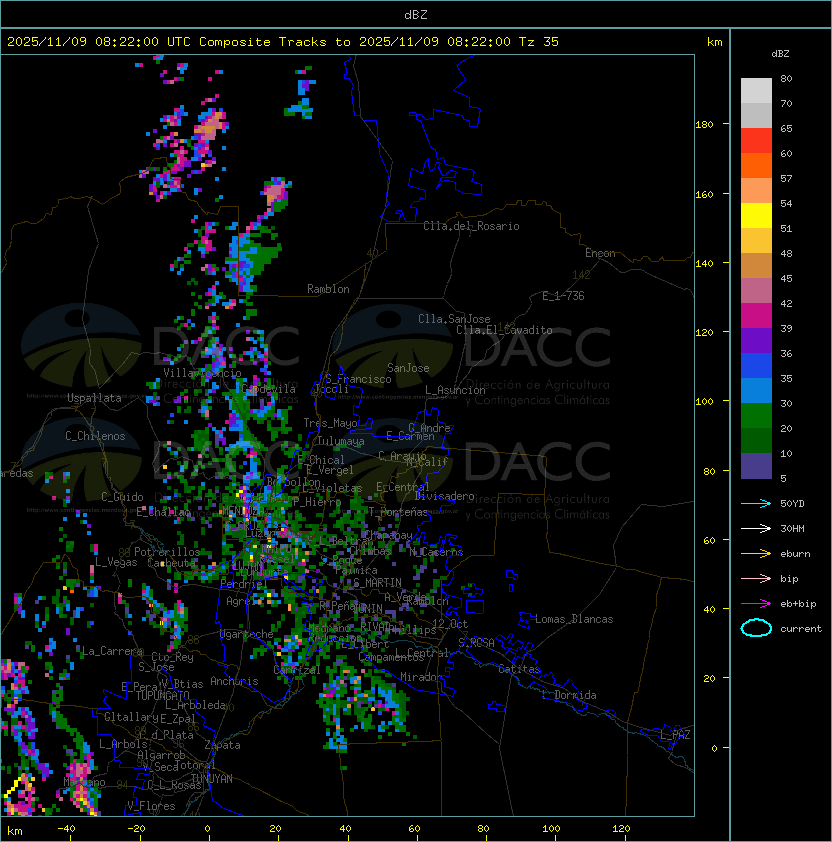Image resolution: width=832 pixels, height=842 pixels.
Task: Click the 'Villavicencio' map label
Action: coord(202,373)
